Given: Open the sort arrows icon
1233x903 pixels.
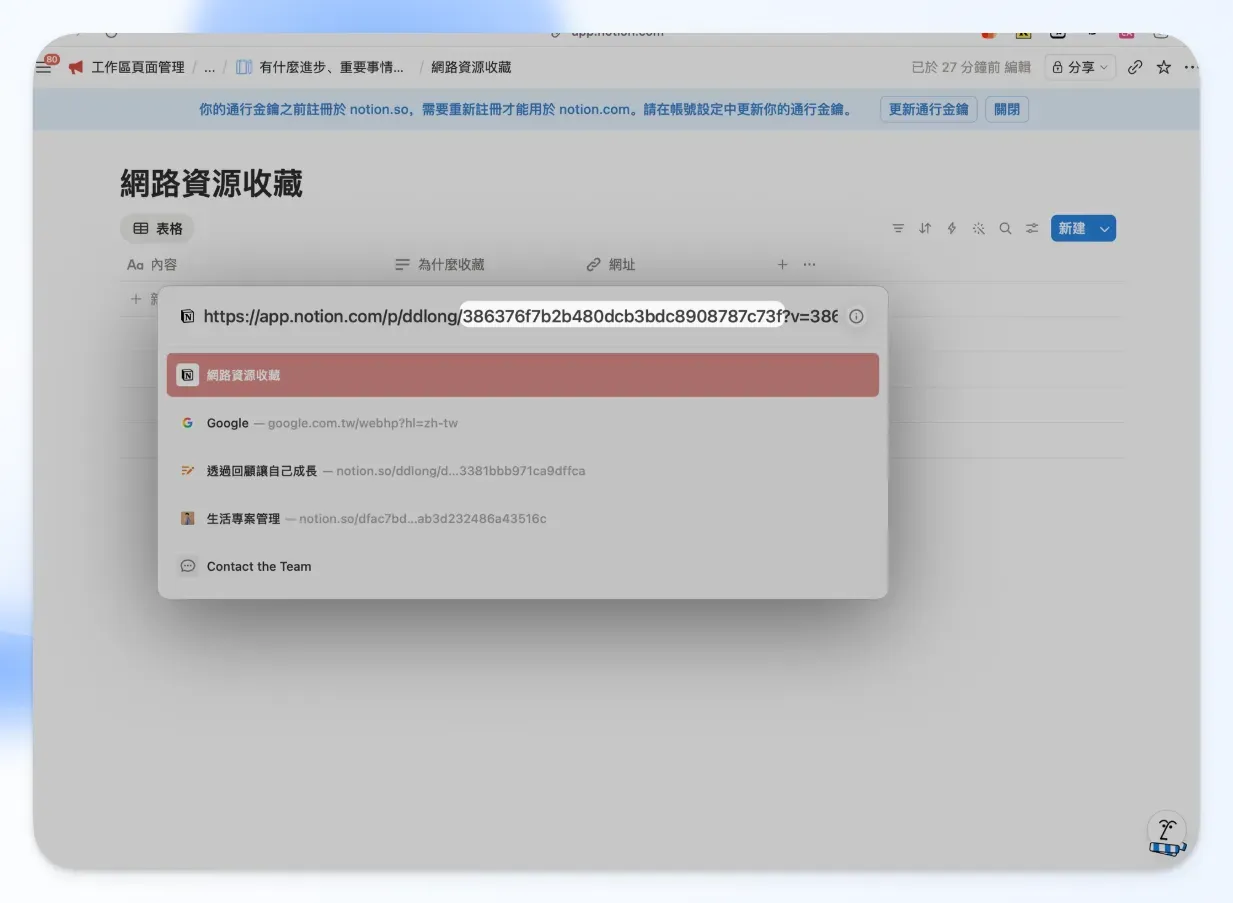Looking at the screenshot, I should pos(925,228).
